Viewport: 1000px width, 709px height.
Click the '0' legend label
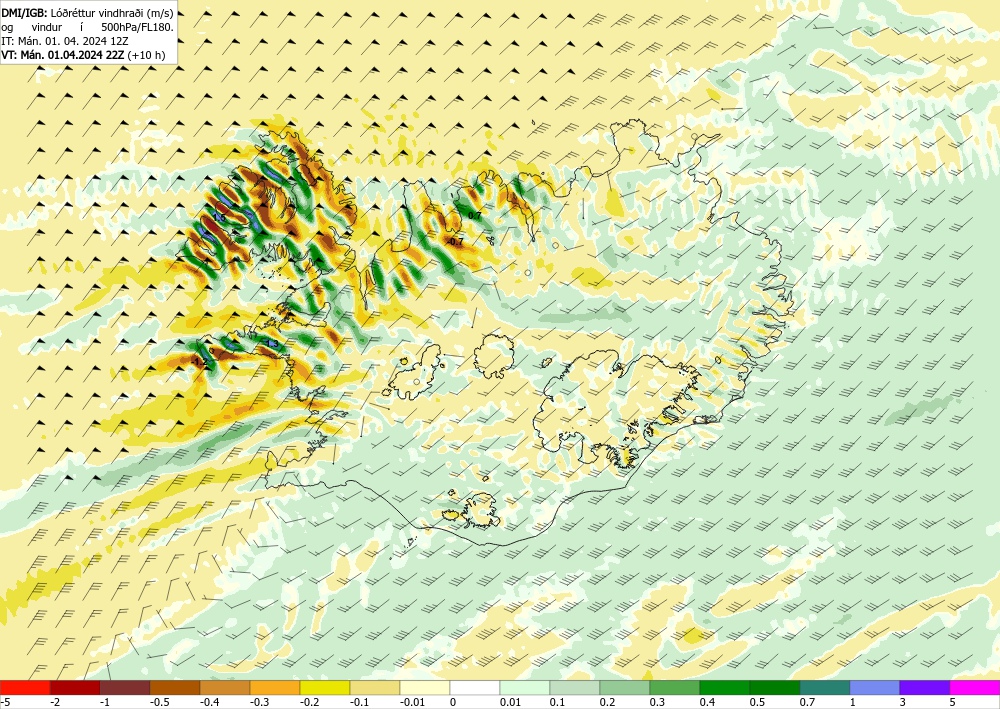(453, 703)
